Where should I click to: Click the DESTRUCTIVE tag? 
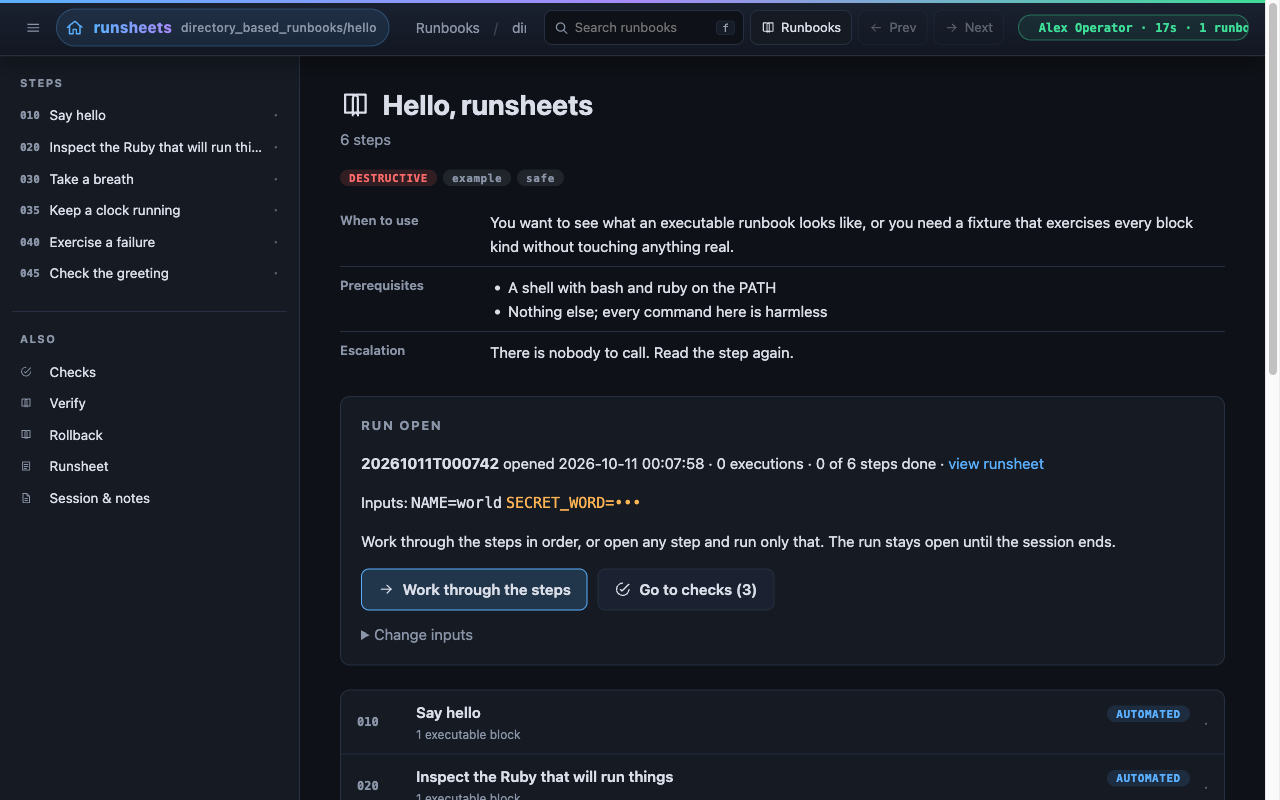[x=388, y=178]
